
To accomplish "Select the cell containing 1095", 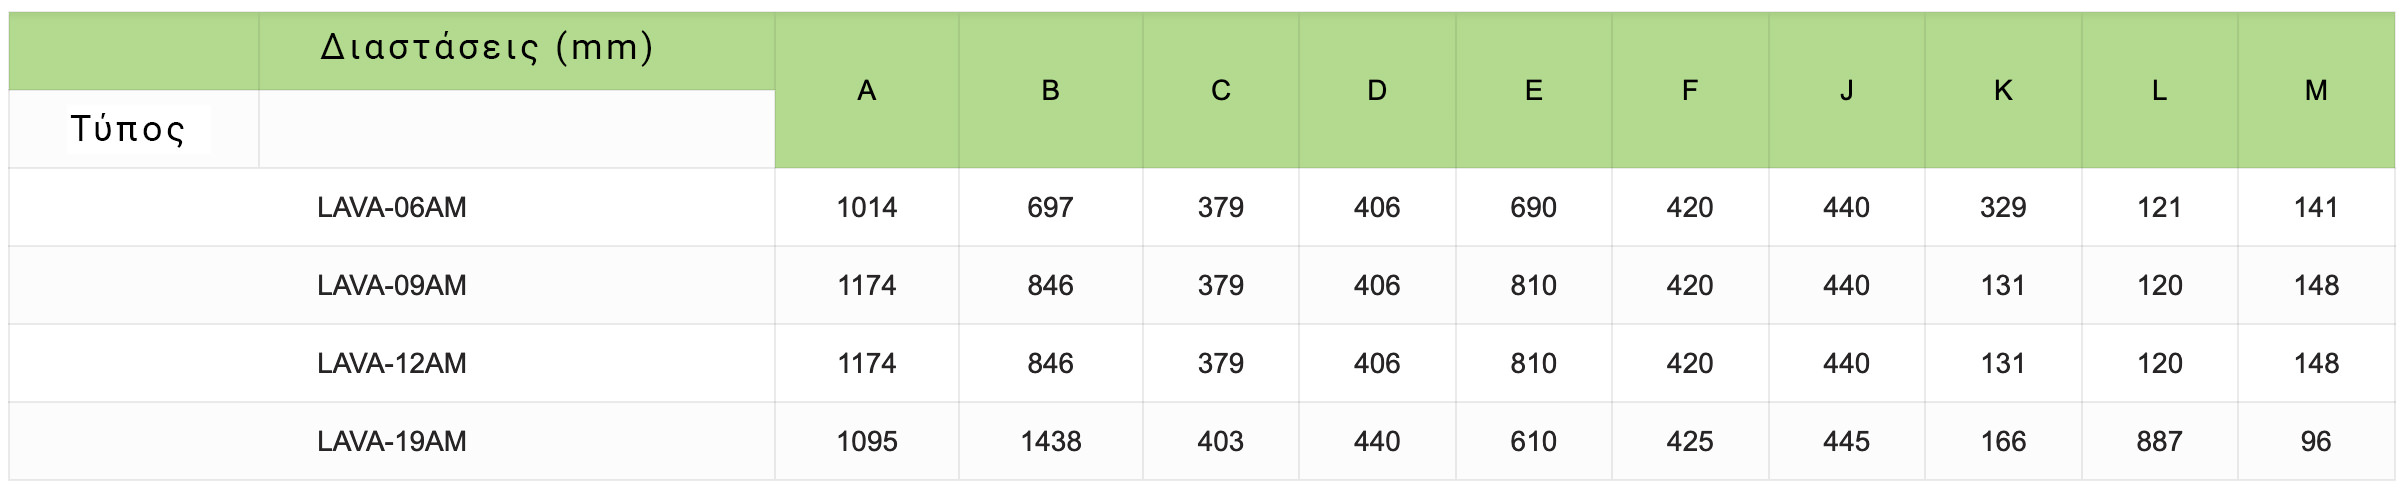I will coord(866,442).
